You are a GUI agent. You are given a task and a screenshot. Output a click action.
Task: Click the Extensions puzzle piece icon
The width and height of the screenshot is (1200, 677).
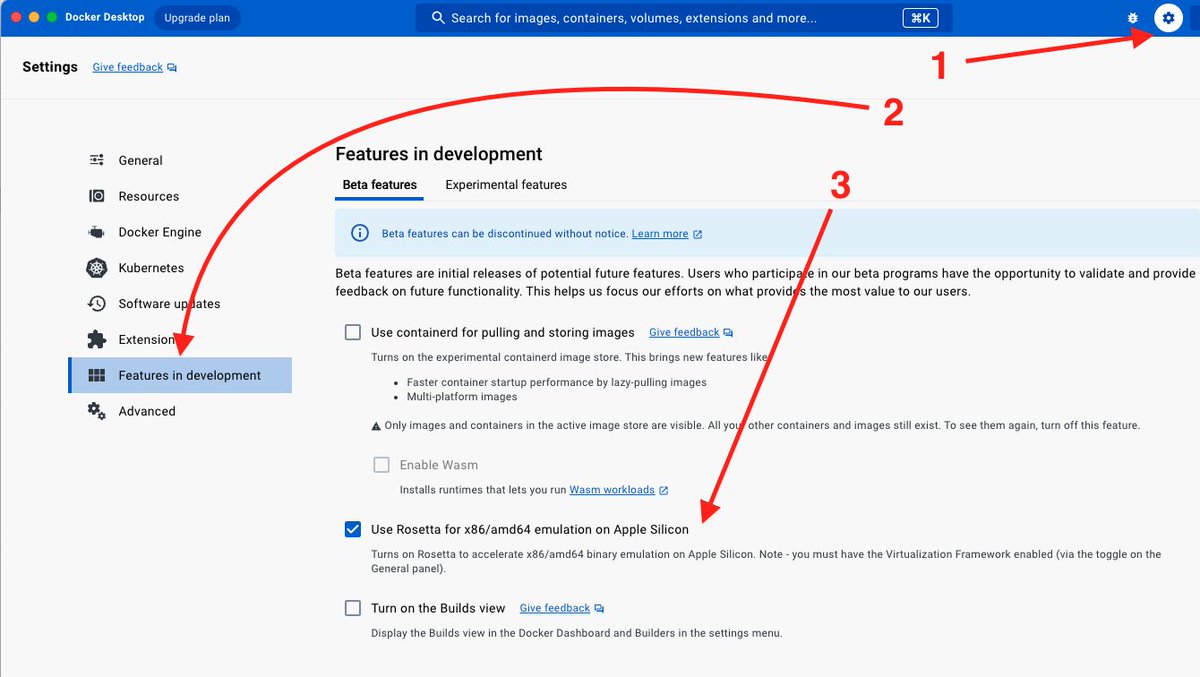[x=97, y=339]
